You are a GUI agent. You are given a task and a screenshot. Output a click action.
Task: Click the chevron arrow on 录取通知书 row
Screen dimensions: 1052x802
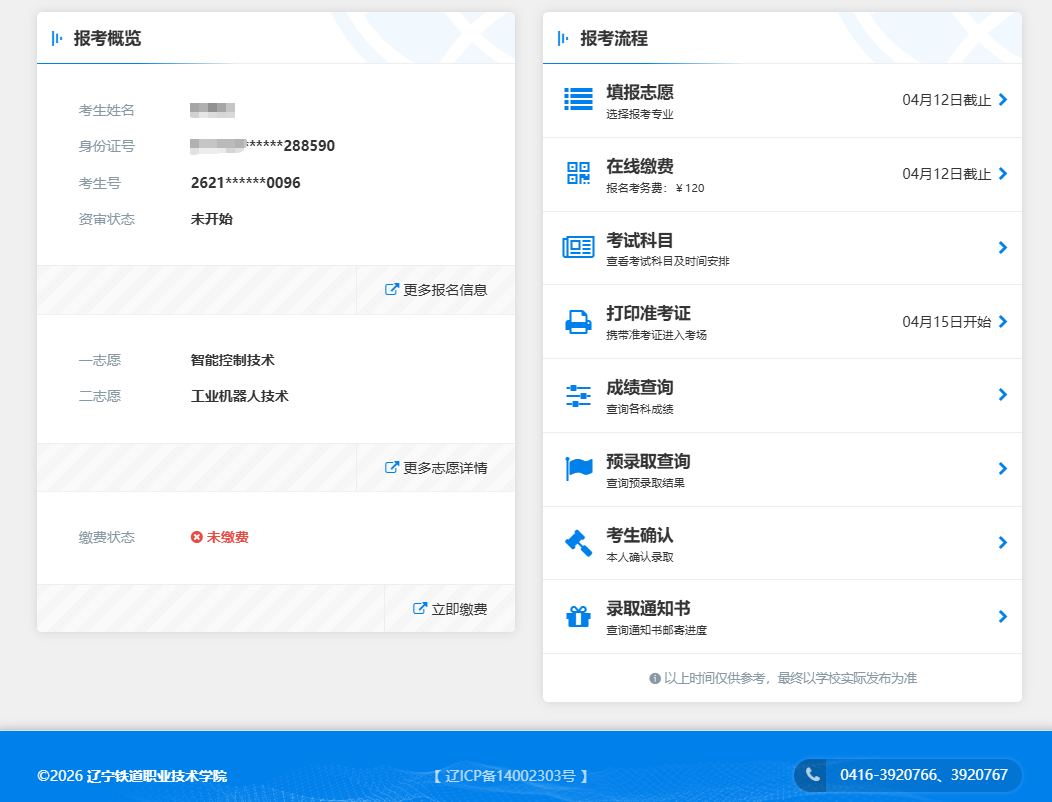click(x=1002, y=617)
